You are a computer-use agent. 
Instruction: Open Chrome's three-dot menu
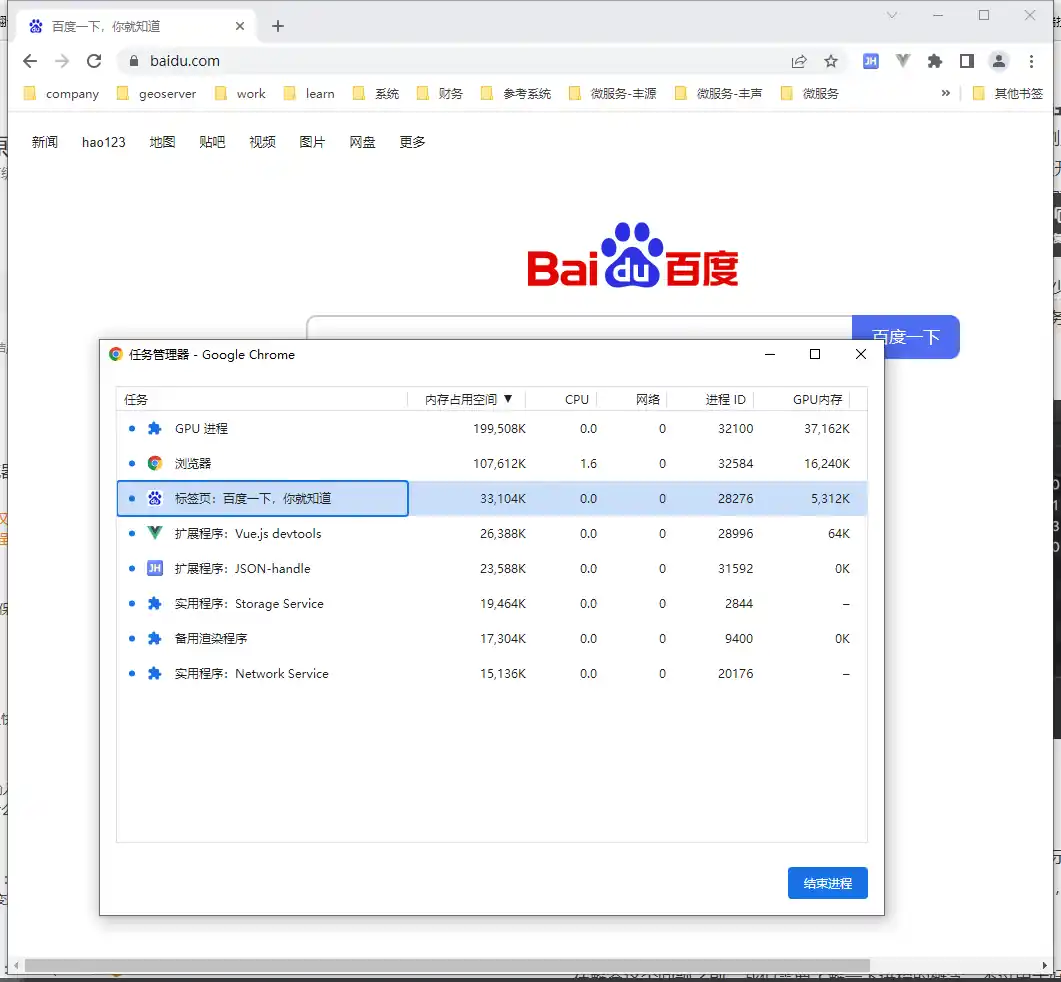[1031, 61]
